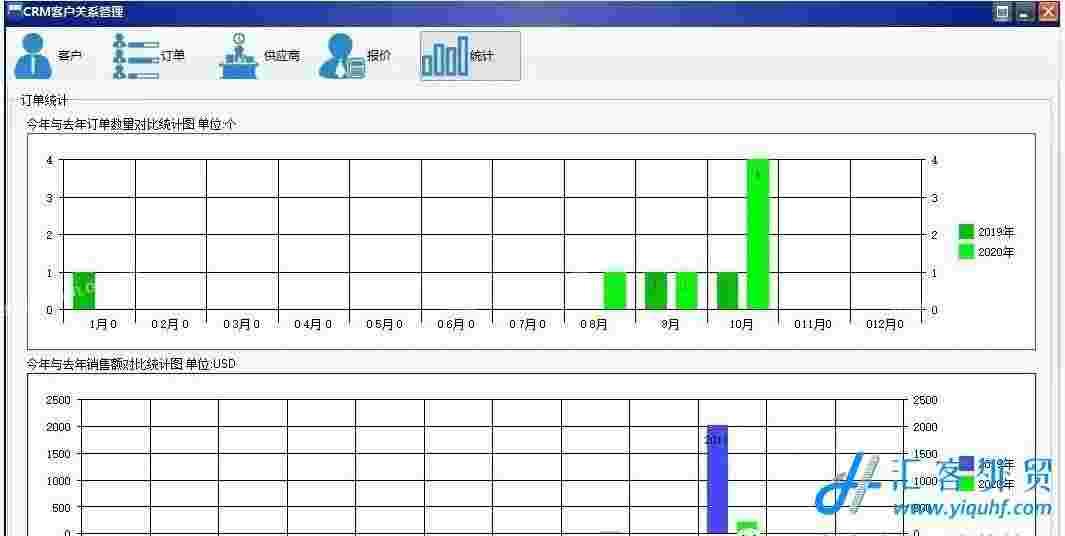Viewport: 1065px width, 536px height.
Task: Click the August 2020 order bar
Action: point(615,291)
